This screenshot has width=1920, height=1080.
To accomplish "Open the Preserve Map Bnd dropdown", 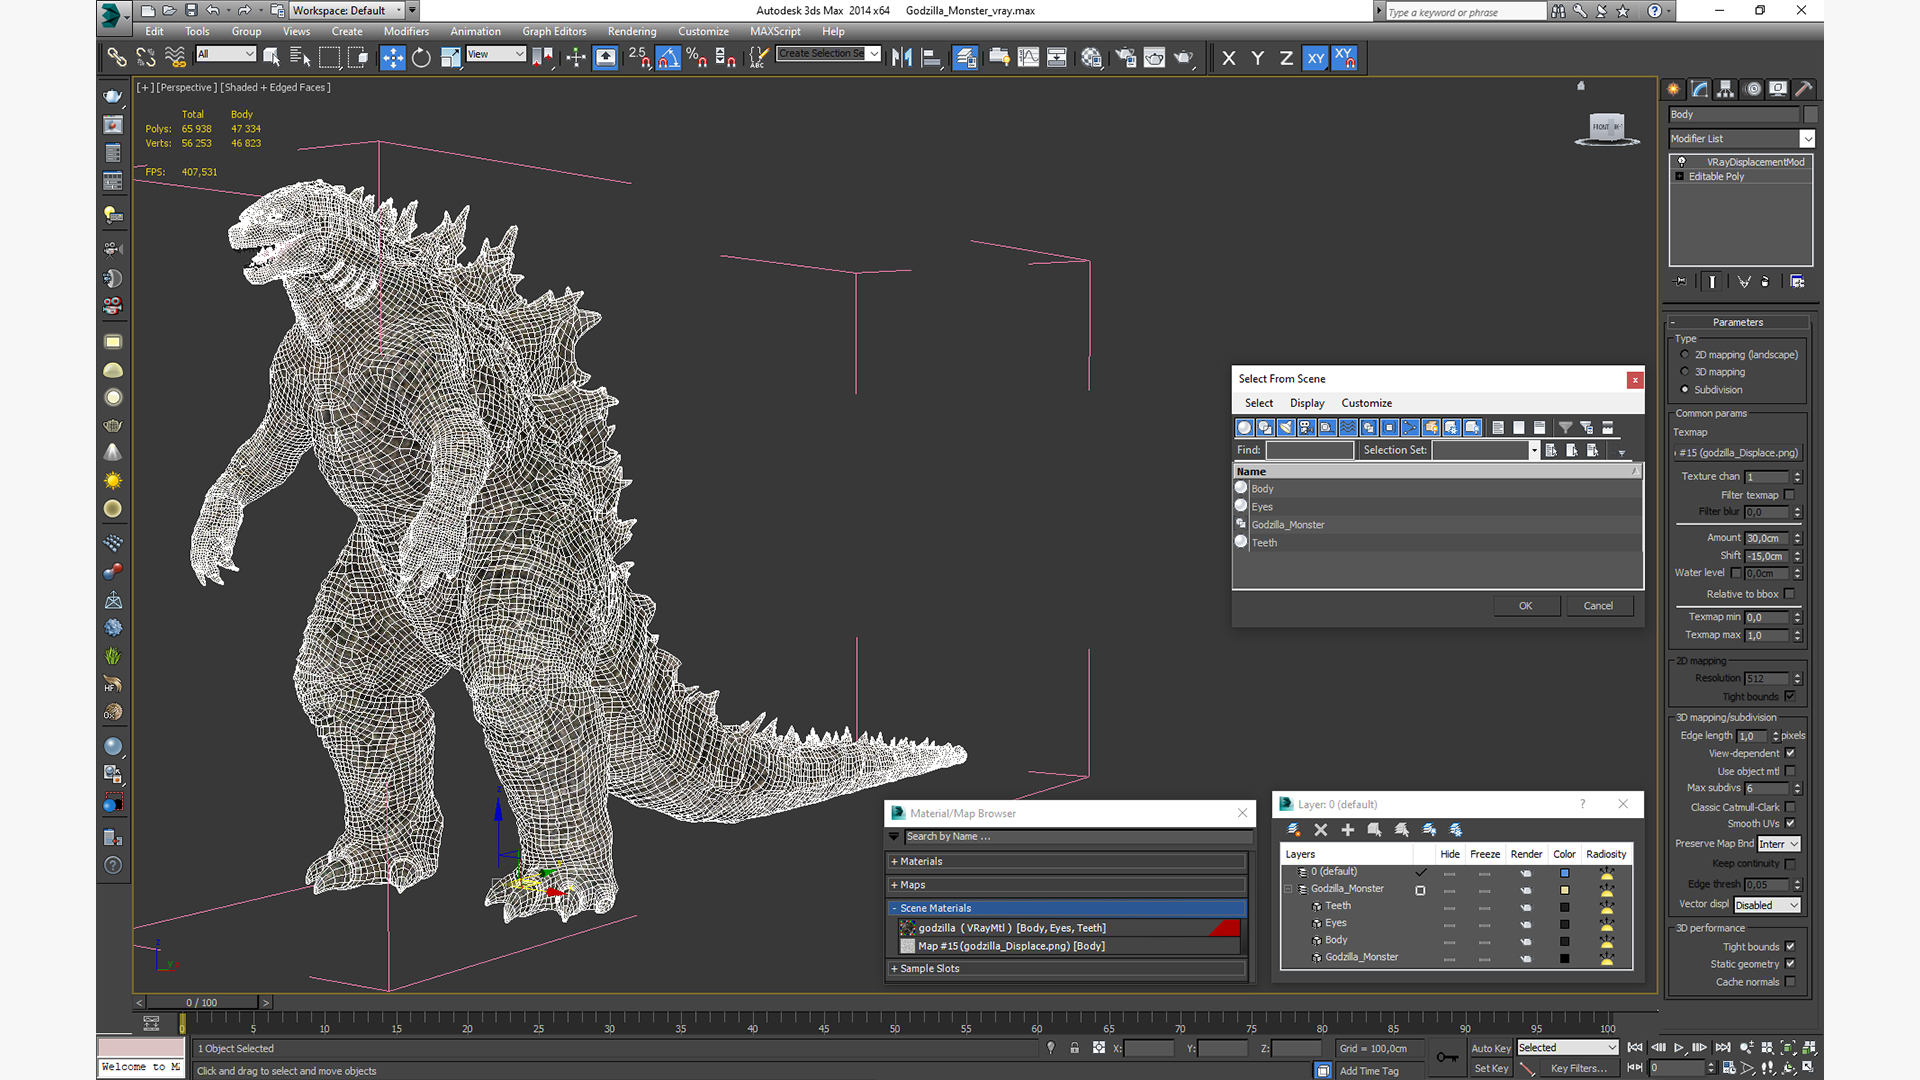I will pos(1779,844).
